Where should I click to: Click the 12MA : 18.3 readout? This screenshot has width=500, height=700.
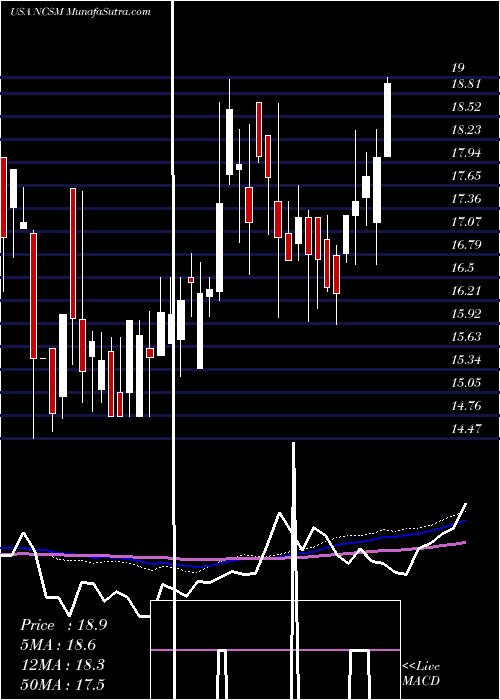pos(62,664)
